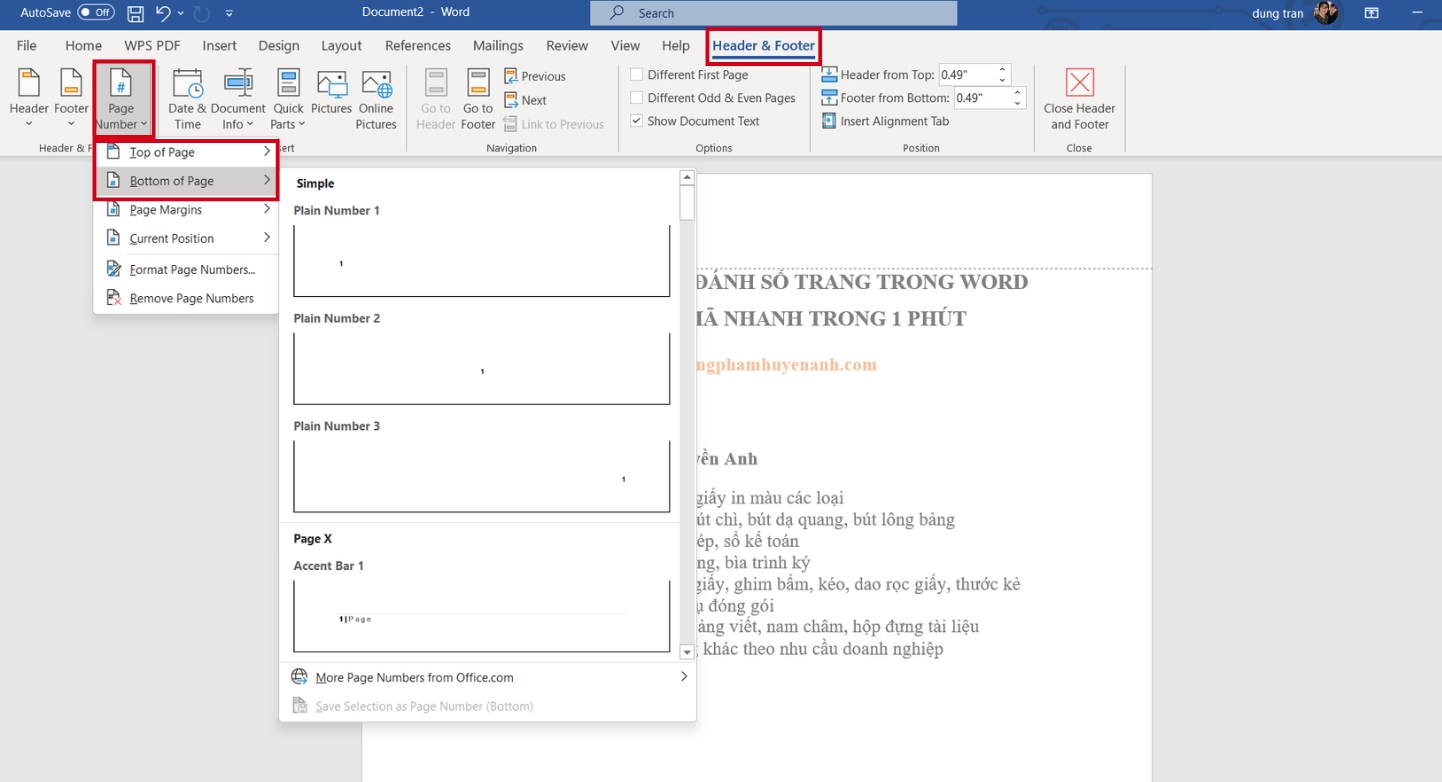Open the Undo history dropdown arrow
1442x782 pixels.
click(181, 14)
